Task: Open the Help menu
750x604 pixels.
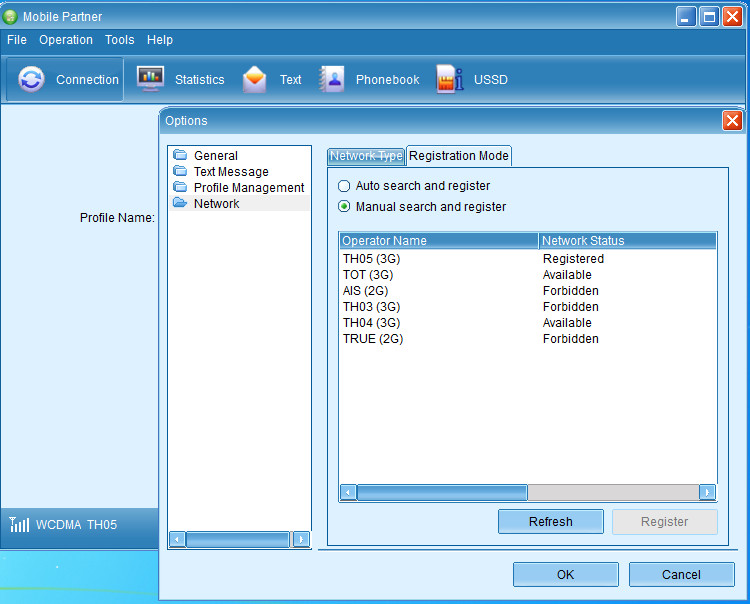Action: tap(160, 40)
